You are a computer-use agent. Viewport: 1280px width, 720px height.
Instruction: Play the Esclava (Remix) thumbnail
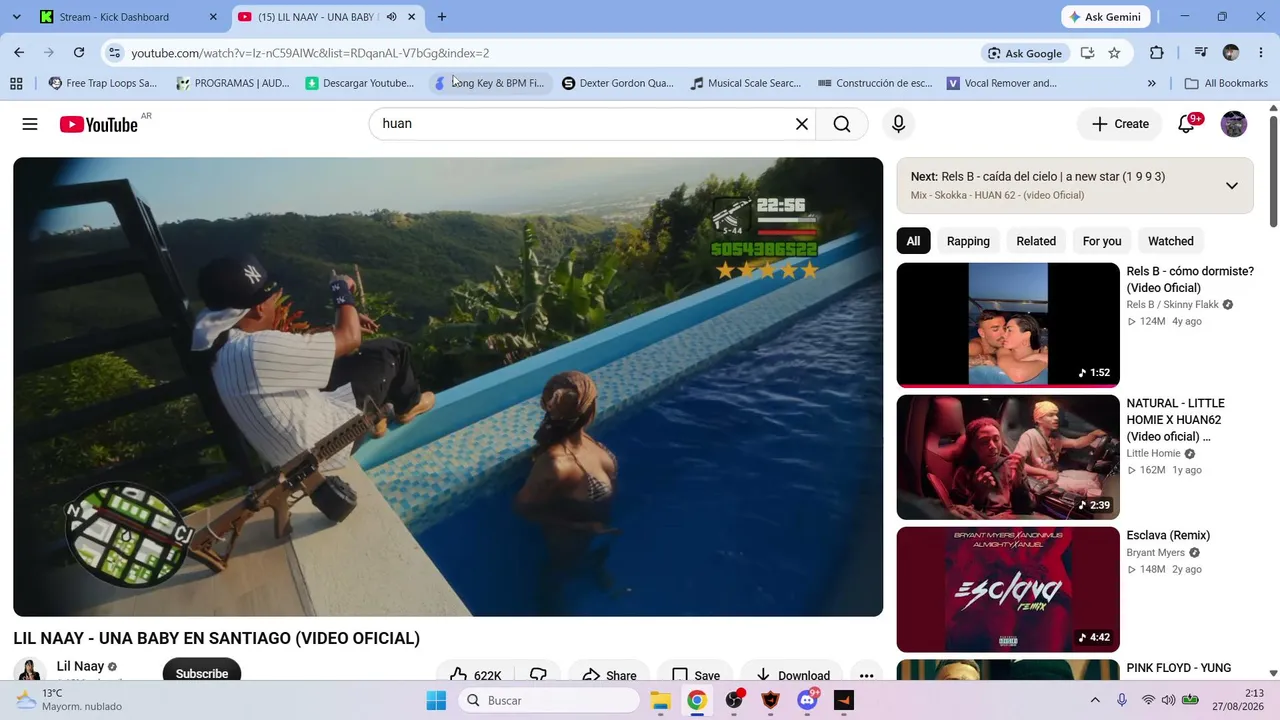[x=1008, y=589]
